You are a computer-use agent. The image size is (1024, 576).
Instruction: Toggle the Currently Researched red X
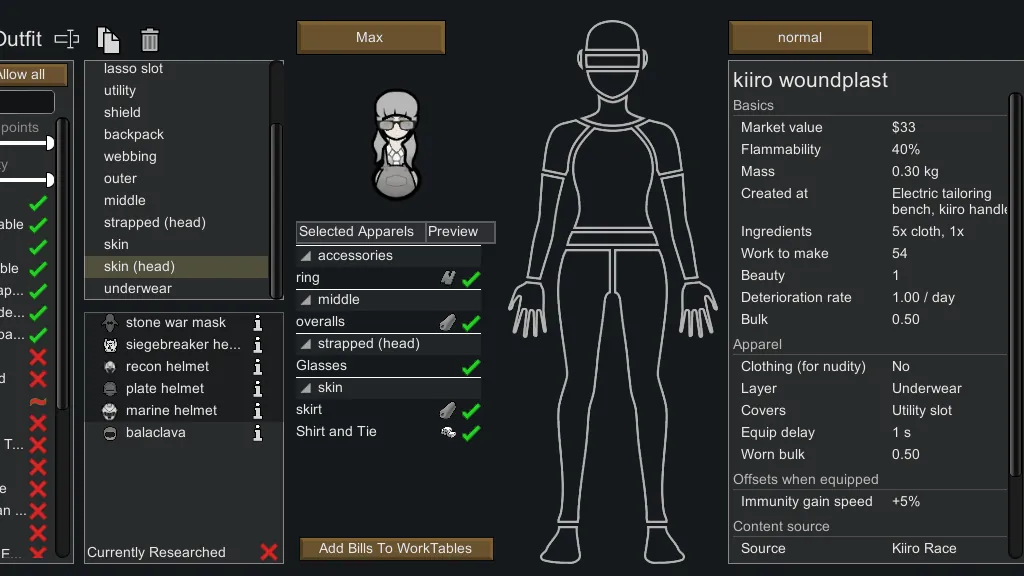point(268,552)
